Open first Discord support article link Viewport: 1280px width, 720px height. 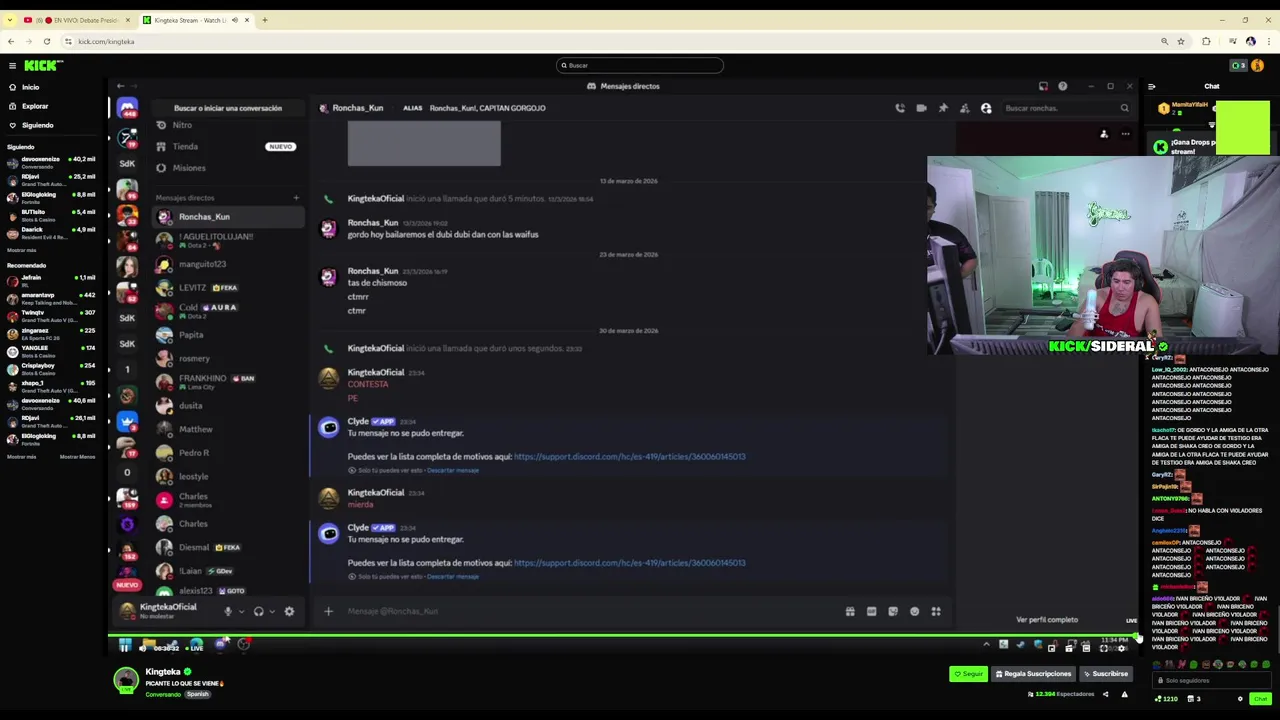(629, 457)
